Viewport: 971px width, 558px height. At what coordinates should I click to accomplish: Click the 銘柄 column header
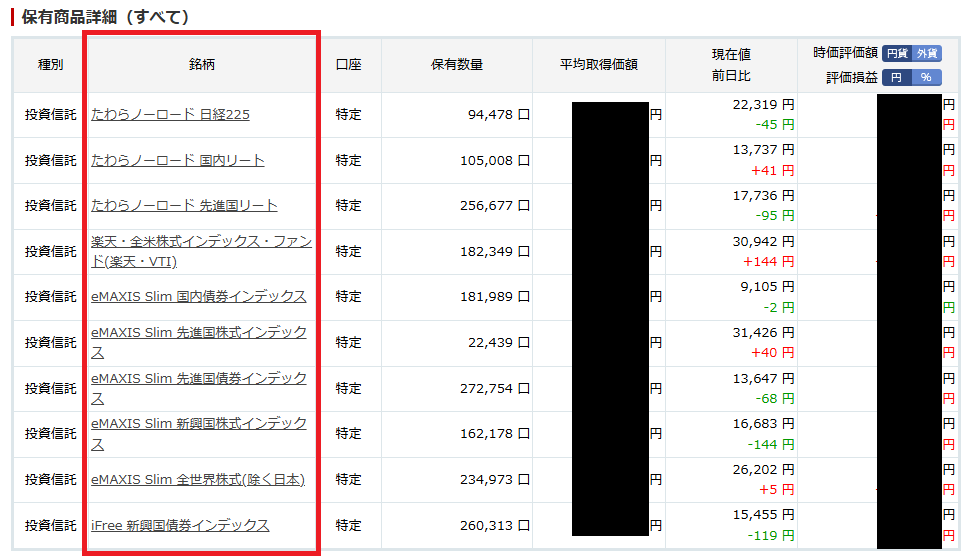pyautogui.click(x=202, y=64)
